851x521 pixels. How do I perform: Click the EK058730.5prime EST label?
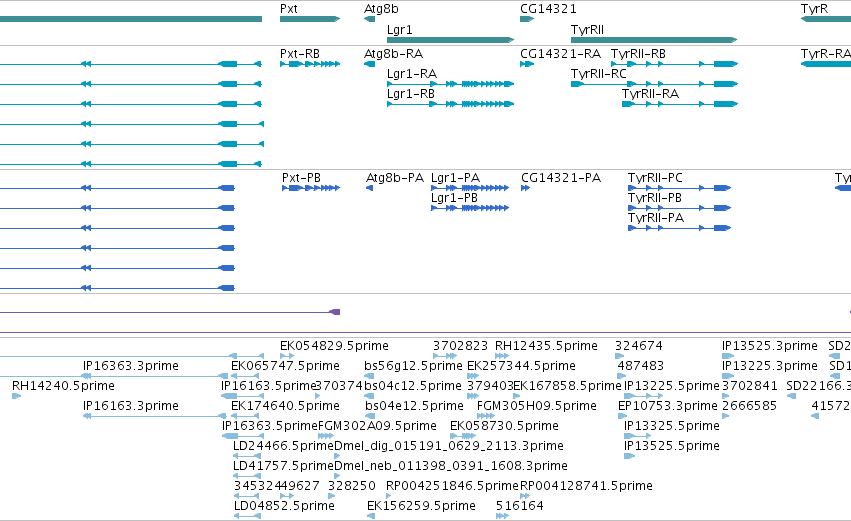[504, 426]
